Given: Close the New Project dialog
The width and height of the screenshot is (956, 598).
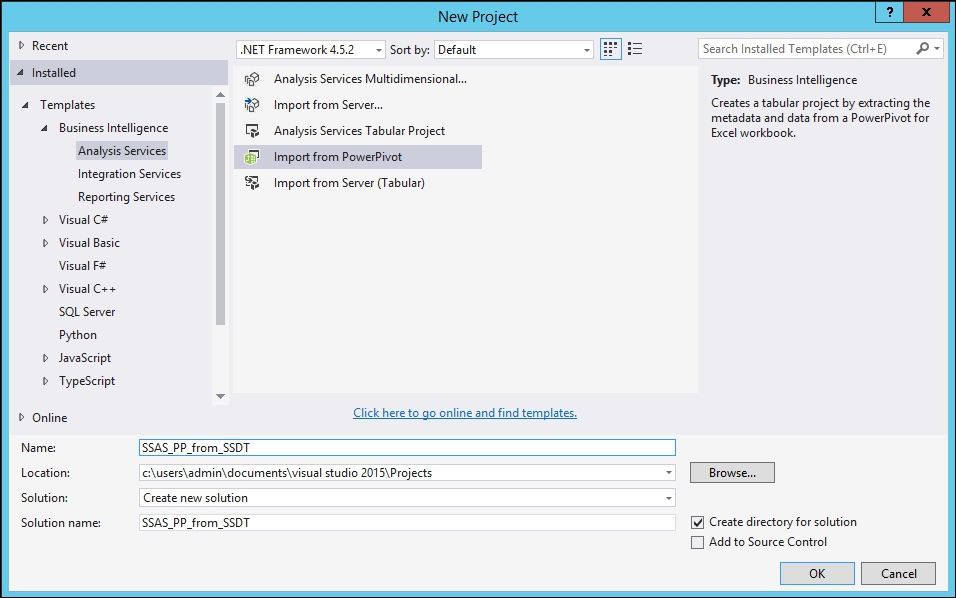Looking at the screenshot, I should click(926, 12).
